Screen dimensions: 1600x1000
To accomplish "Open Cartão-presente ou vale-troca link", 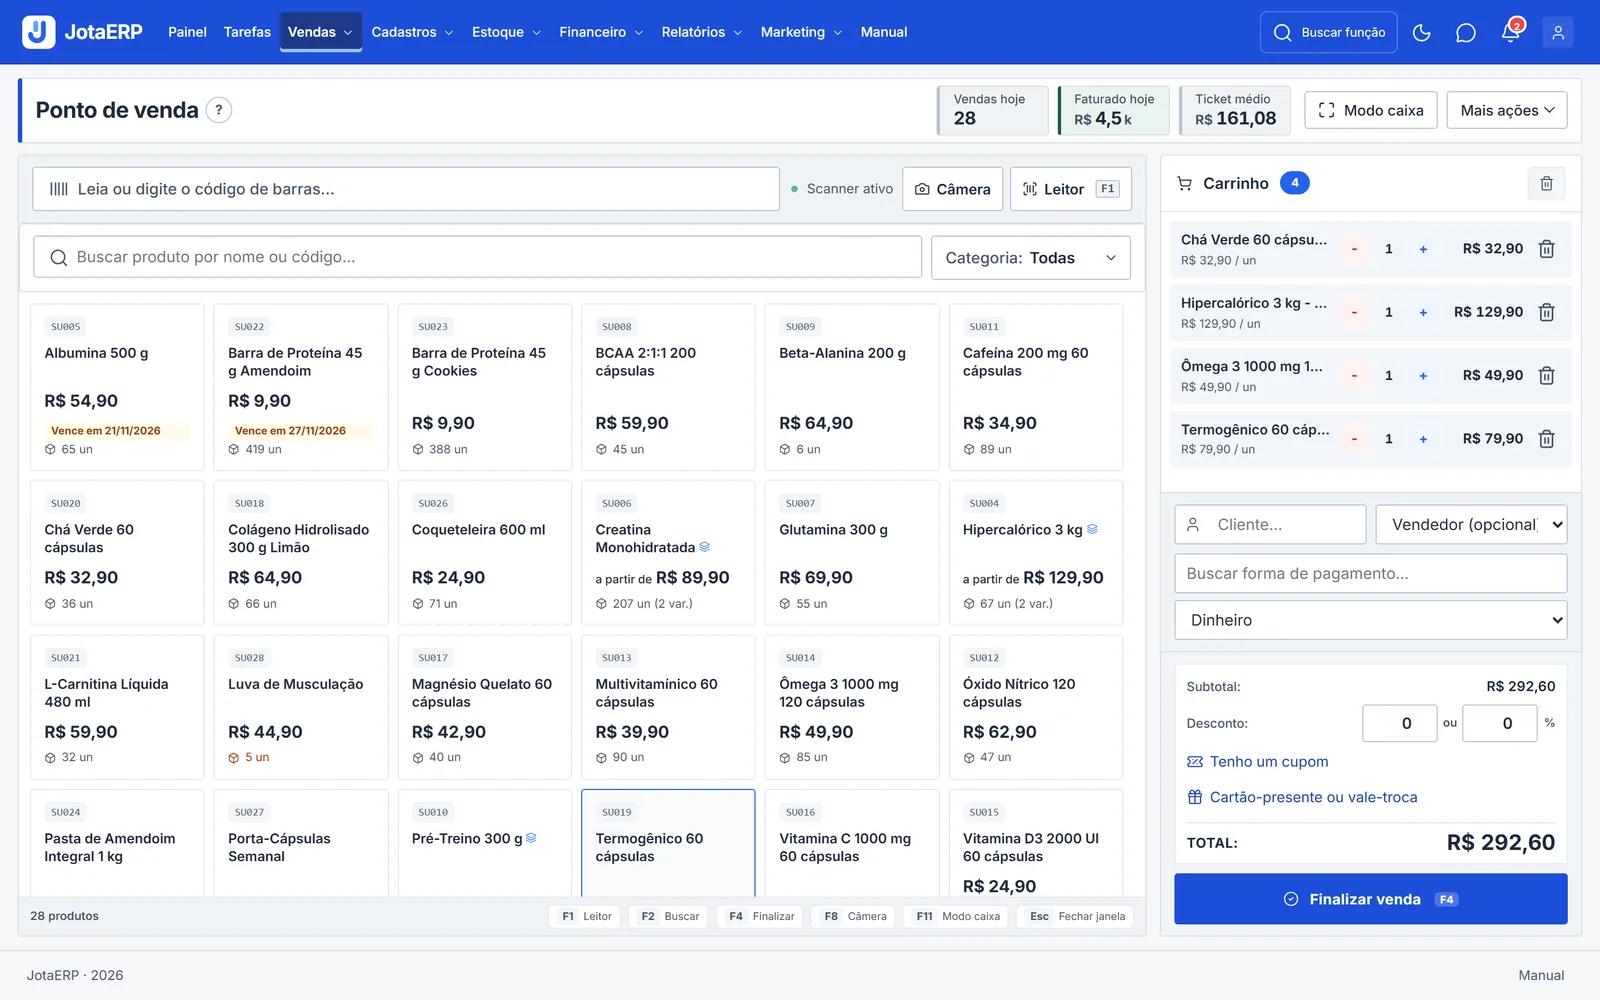I will [1302, 797].
